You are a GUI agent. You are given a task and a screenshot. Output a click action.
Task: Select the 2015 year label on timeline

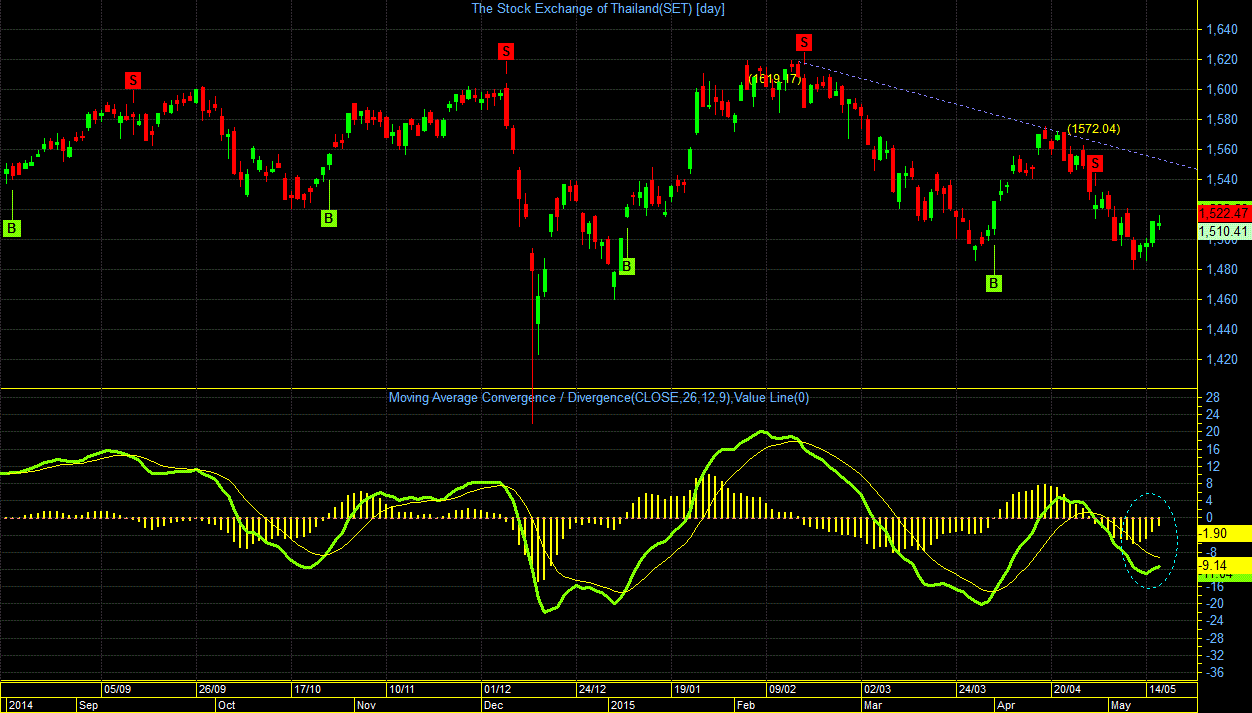[x=625, y=704]
